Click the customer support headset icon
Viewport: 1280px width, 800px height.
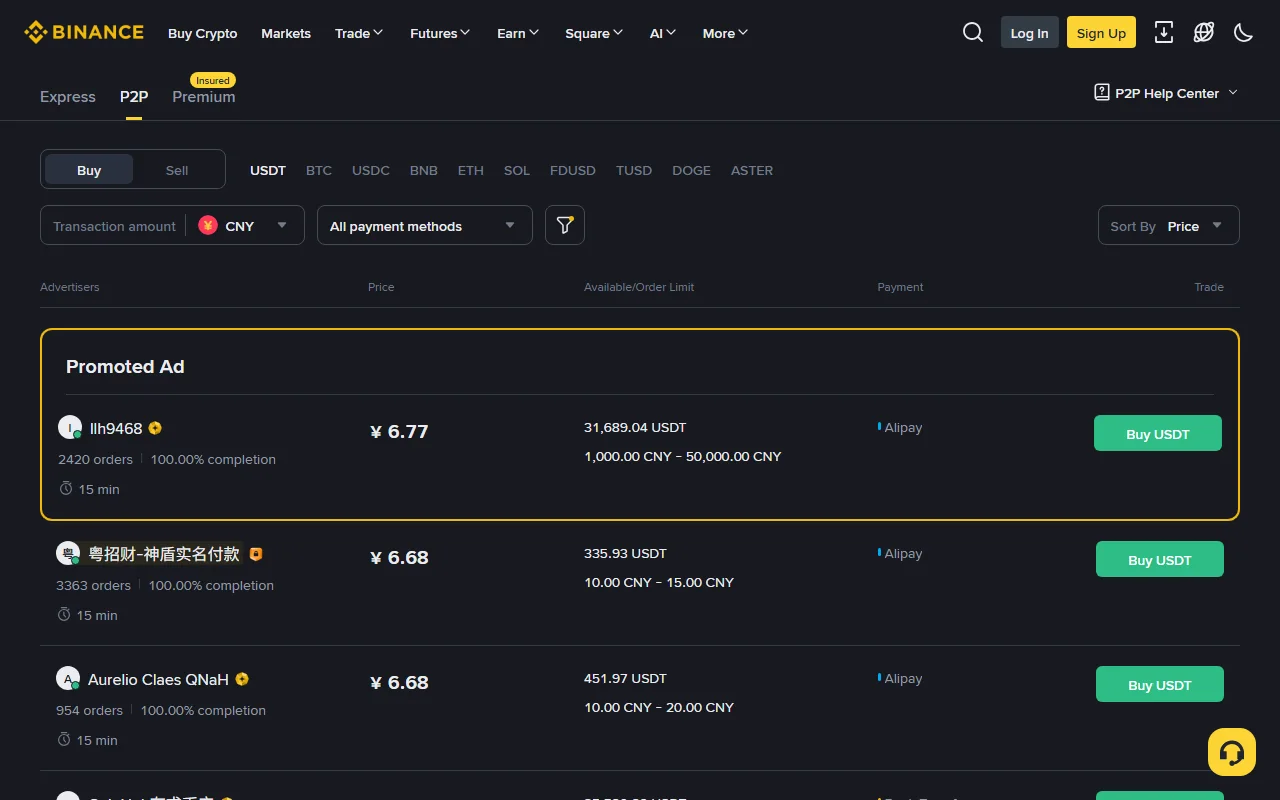(x=1232, y=752)
